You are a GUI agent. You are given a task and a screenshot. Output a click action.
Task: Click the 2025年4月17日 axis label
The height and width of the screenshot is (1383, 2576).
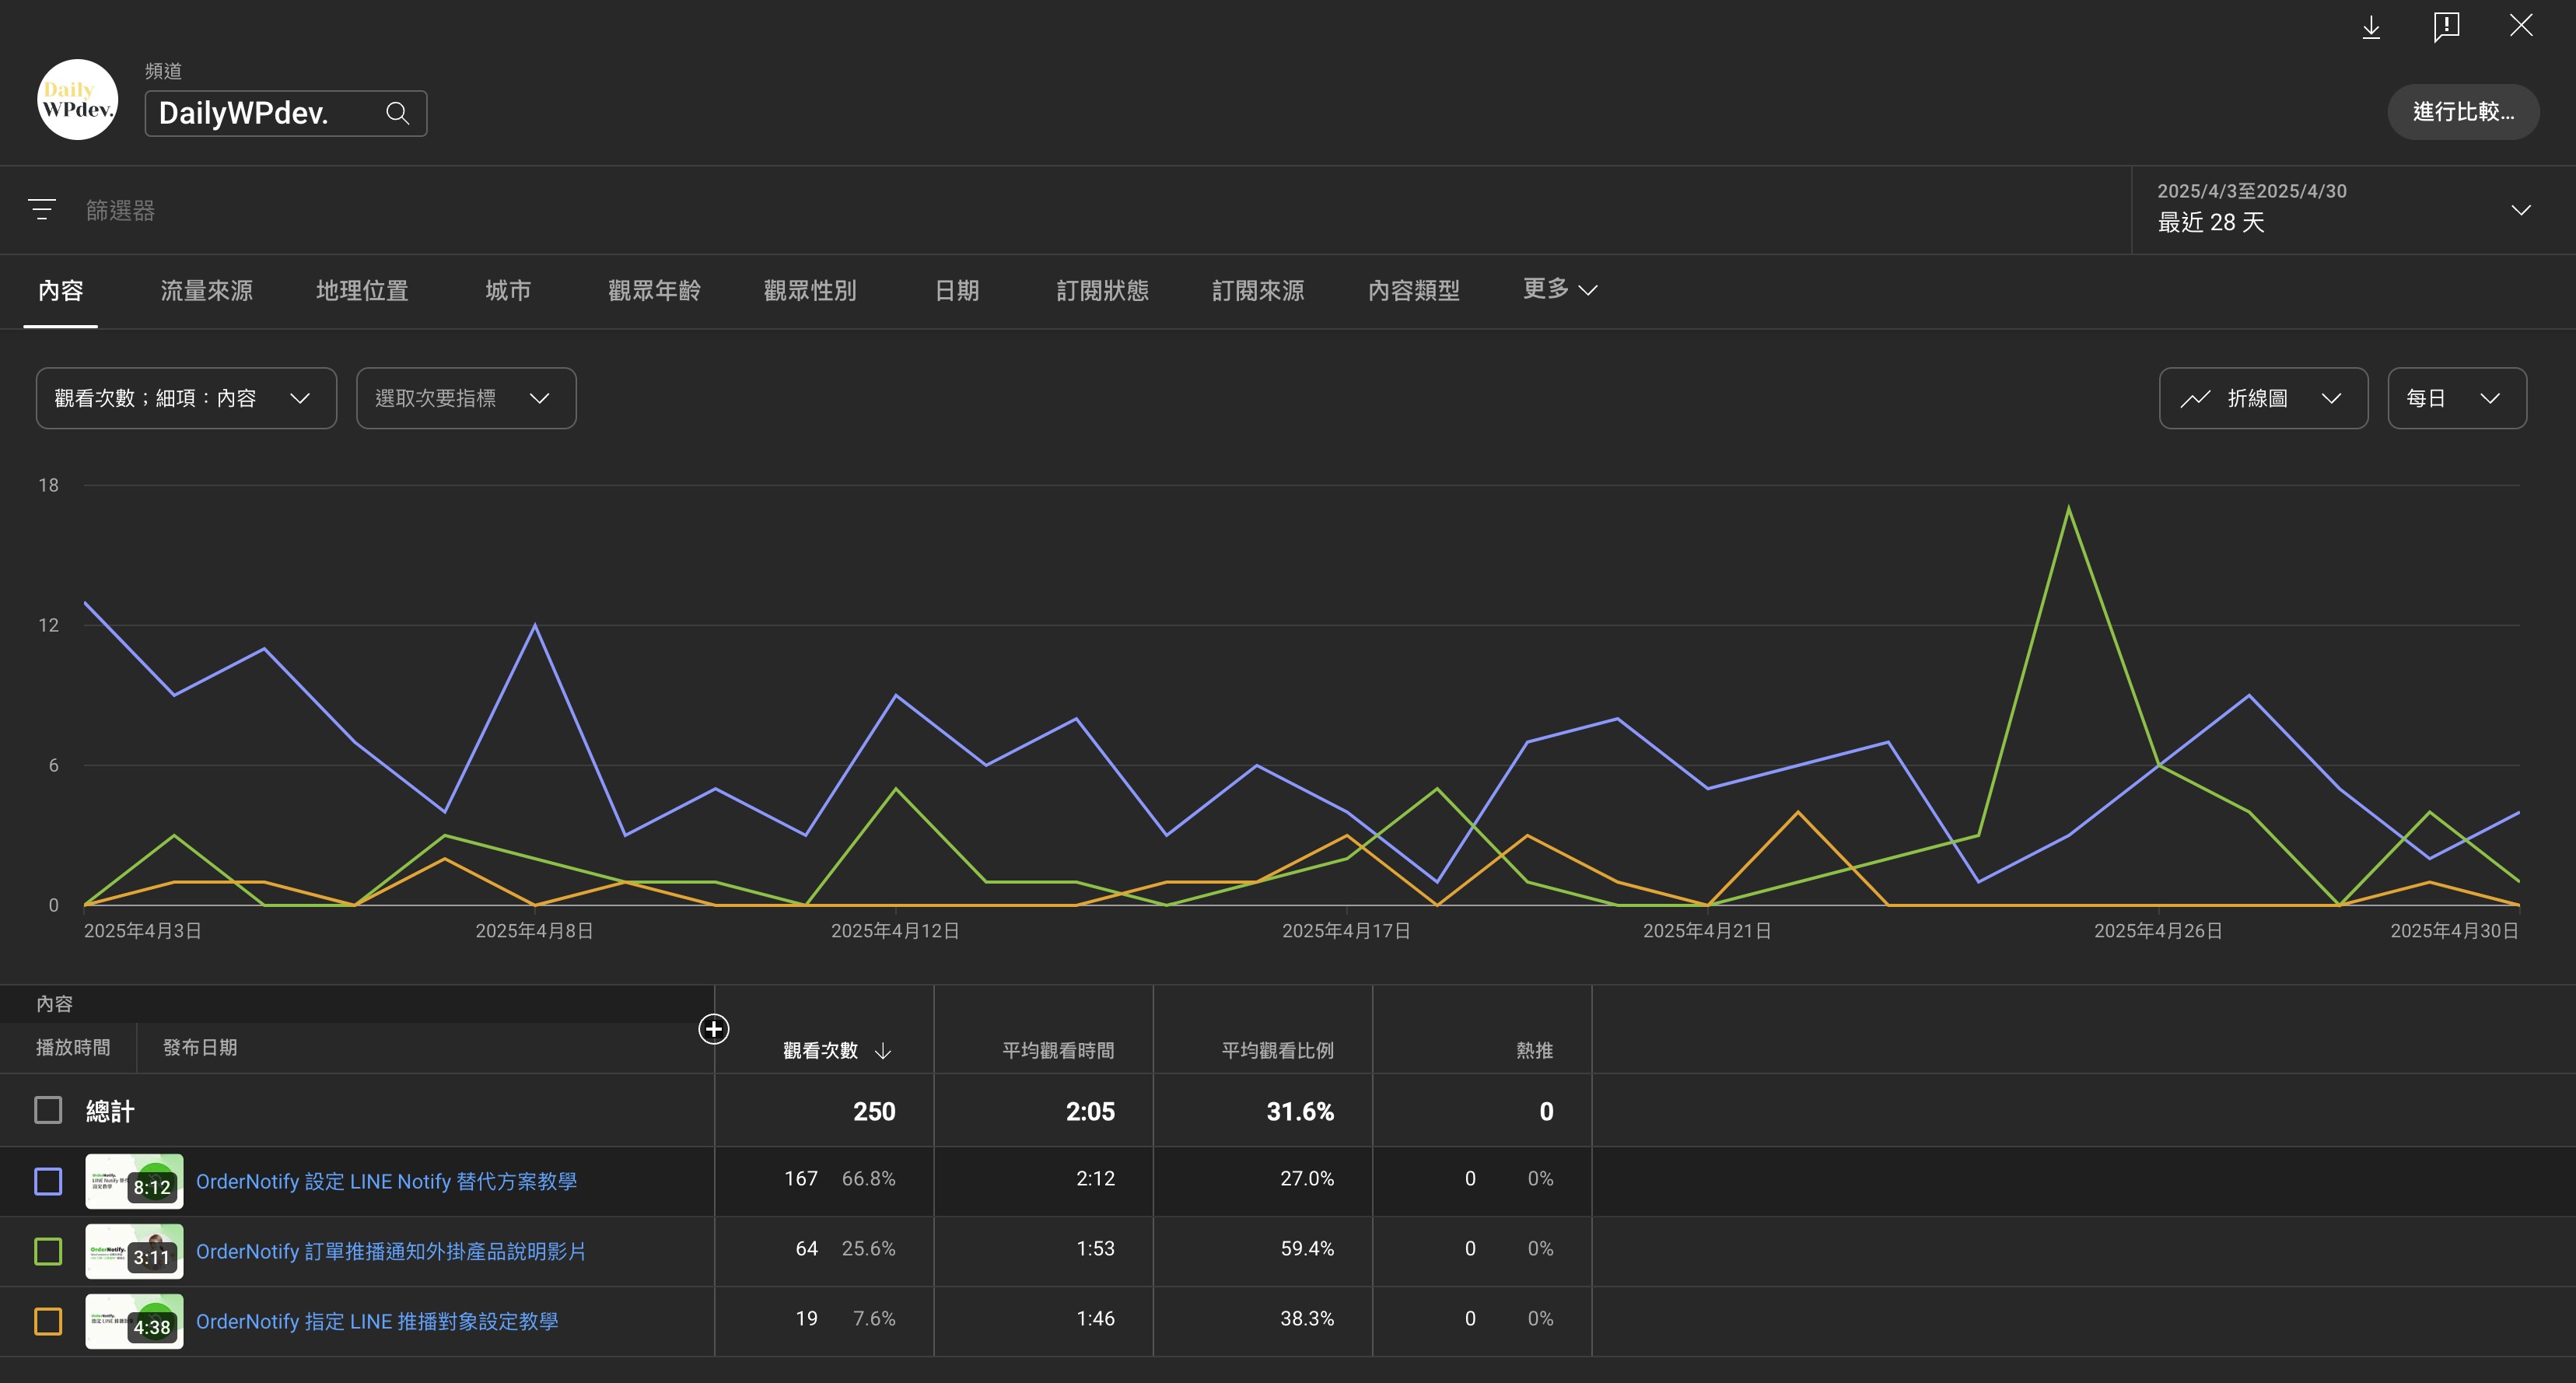(1346, 931)
